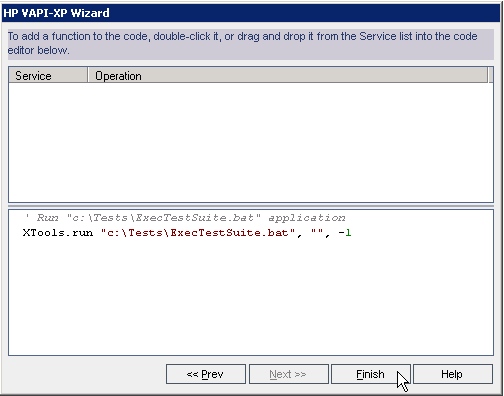Viewport: 504px width, 396px height.
Task: Click the green -1 value in code
Action: coord(345,233)
